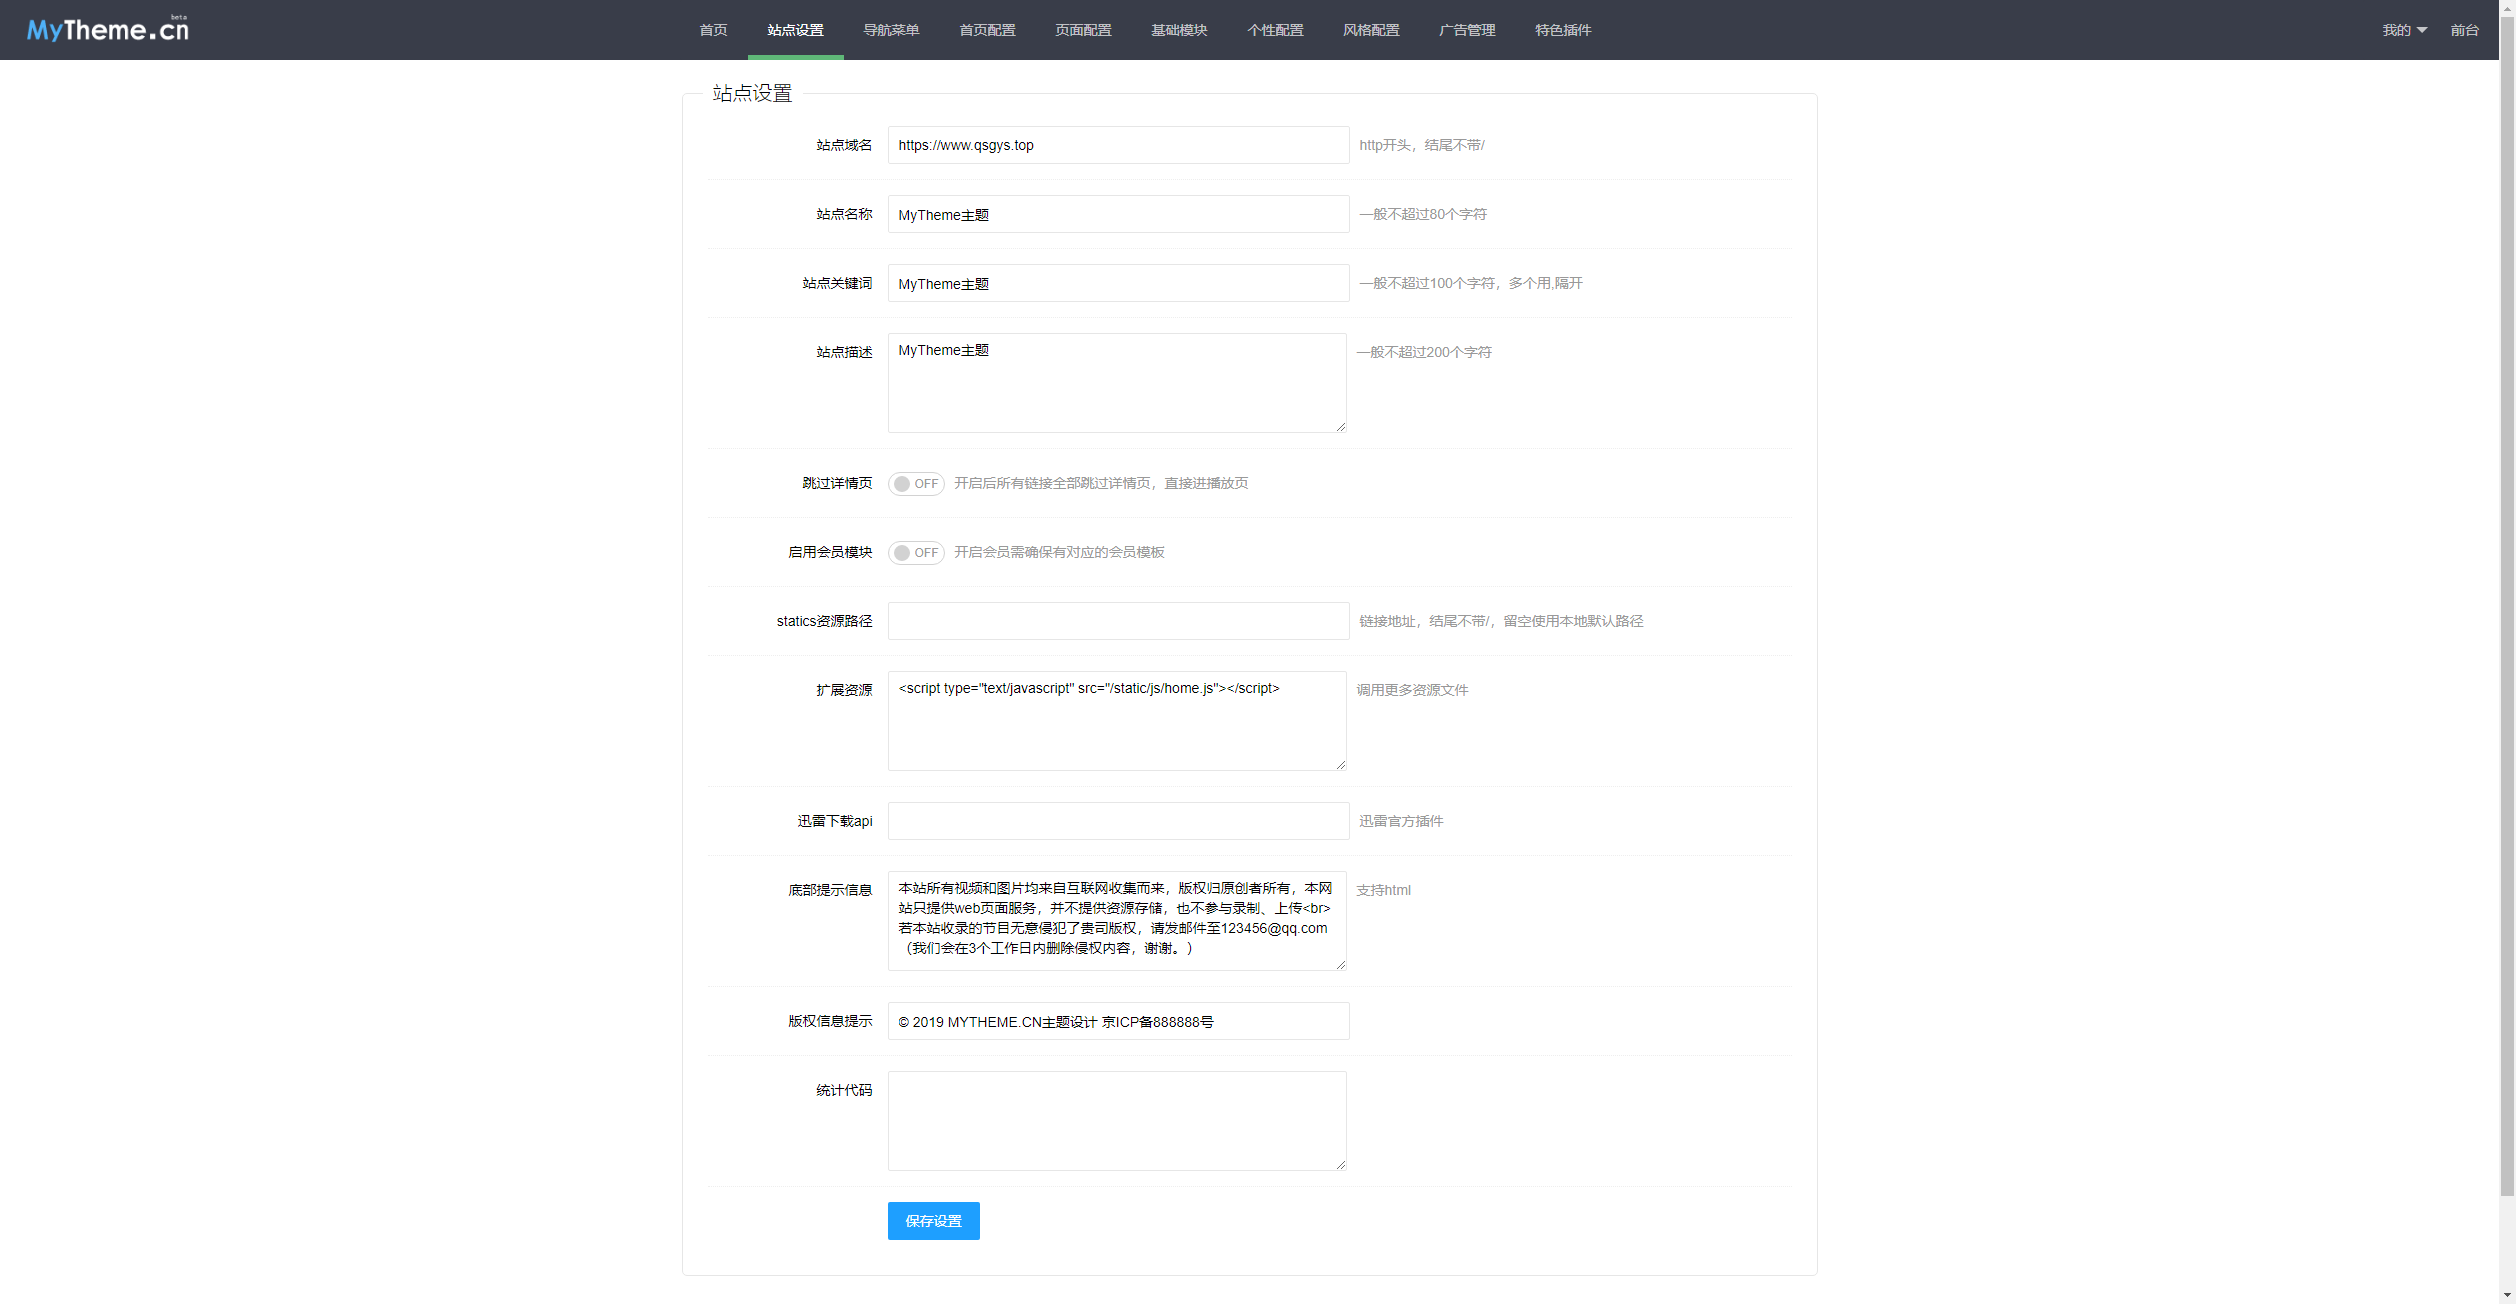Expand the 我的 dropdown menu
The image size is (2516, 1304).
pyautogui.click(x=2403, y=30)
